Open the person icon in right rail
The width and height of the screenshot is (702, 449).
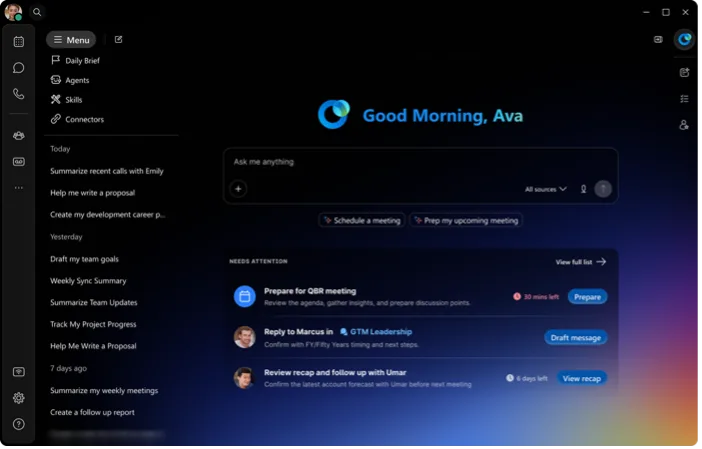684,125
